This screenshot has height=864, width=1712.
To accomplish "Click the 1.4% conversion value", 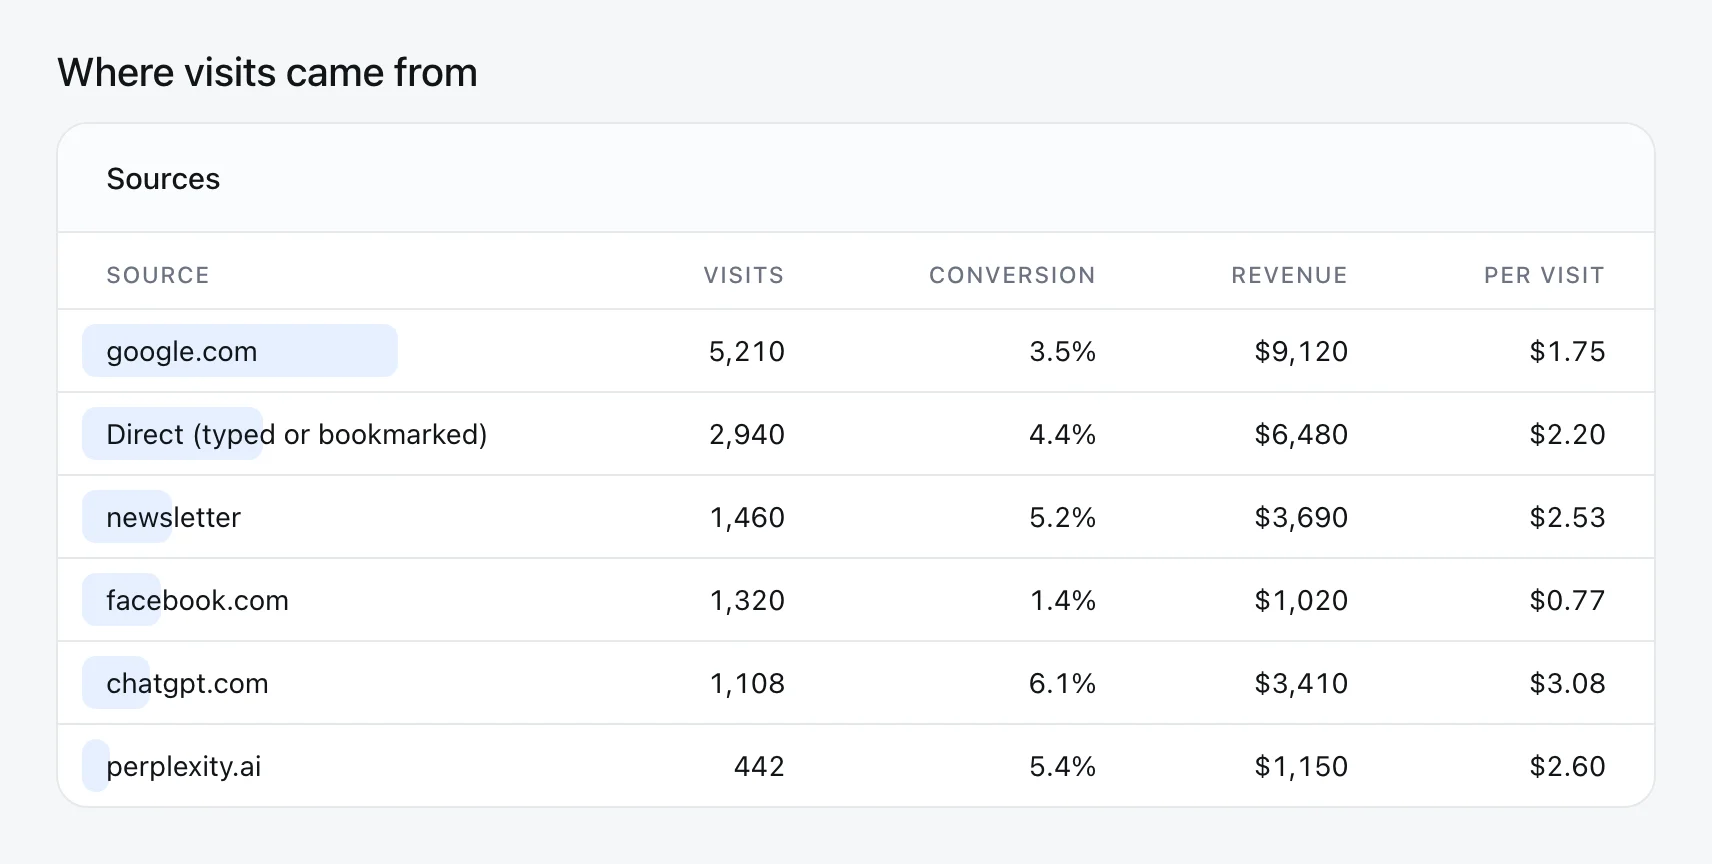I will (1063, 600).
